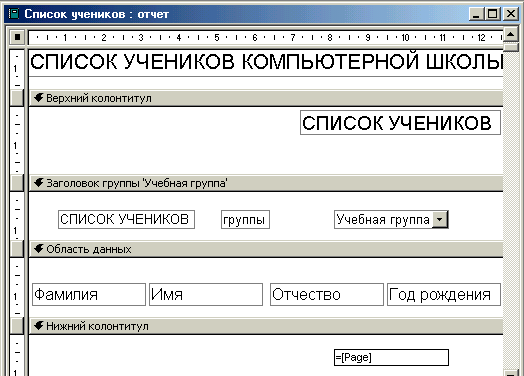The width and height of the screenshot is (524, 376).
Task: Select the Верхний колонтитул section bar
Action: tap(266, 98)
